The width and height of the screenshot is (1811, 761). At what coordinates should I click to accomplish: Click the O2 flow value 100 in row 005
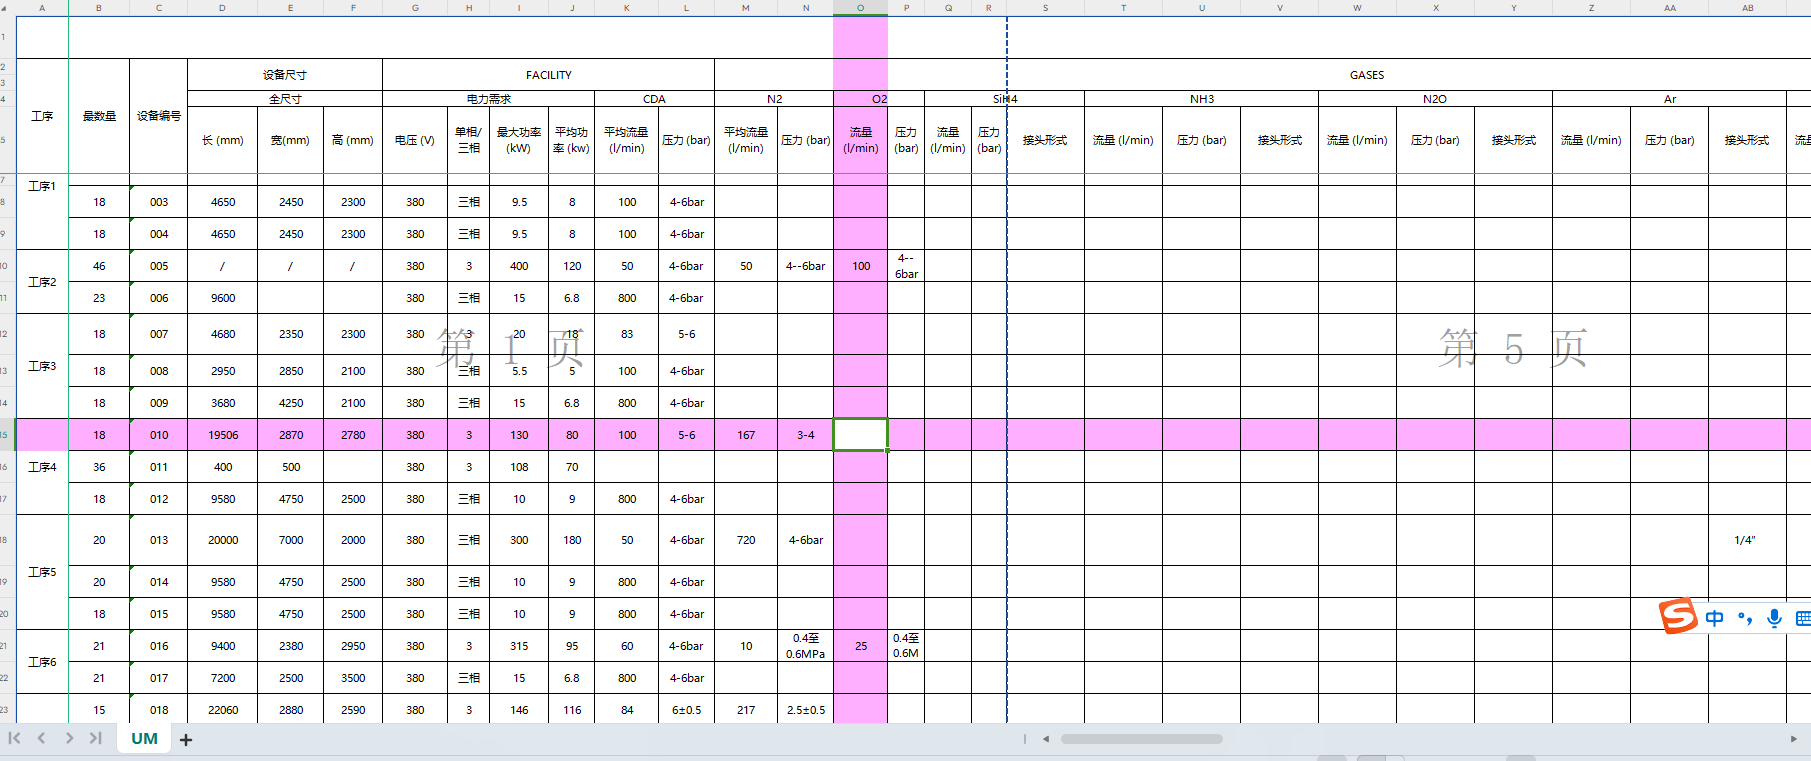click(x=861, y=266)
